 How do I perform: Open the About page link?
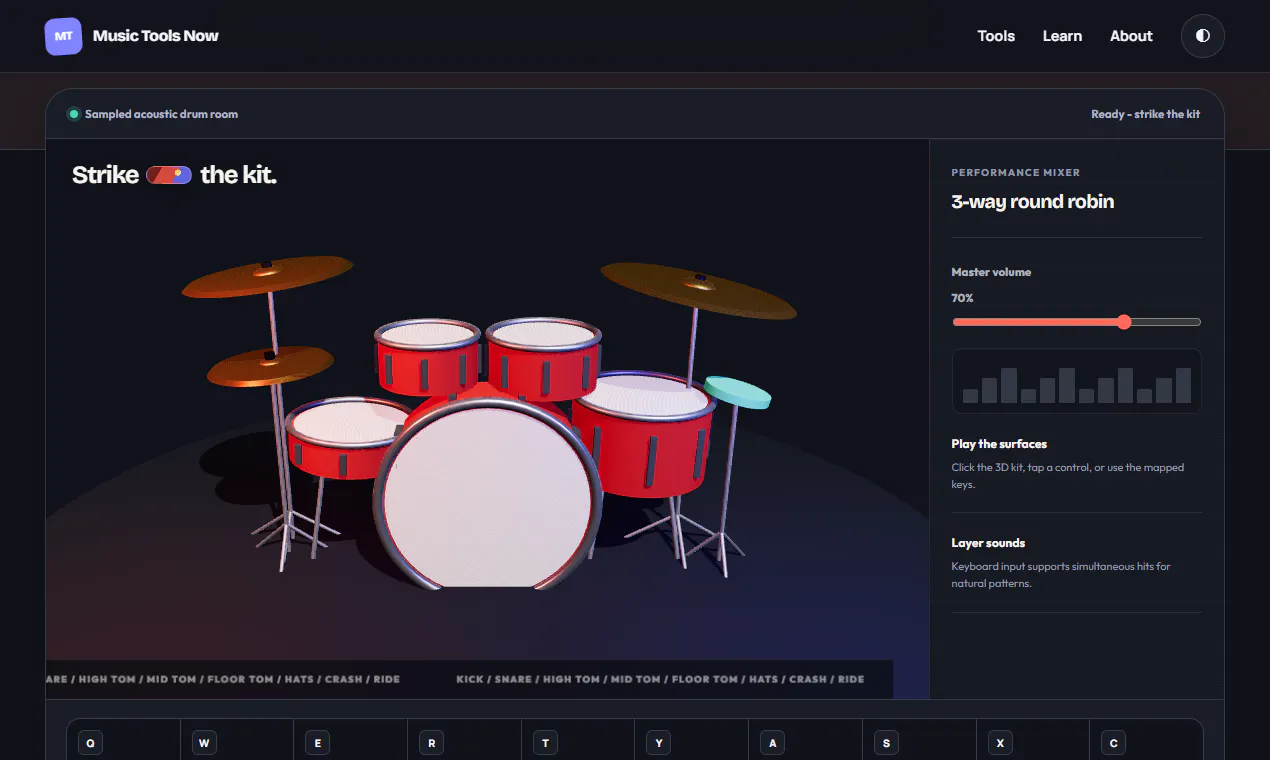click(1131, 36)
